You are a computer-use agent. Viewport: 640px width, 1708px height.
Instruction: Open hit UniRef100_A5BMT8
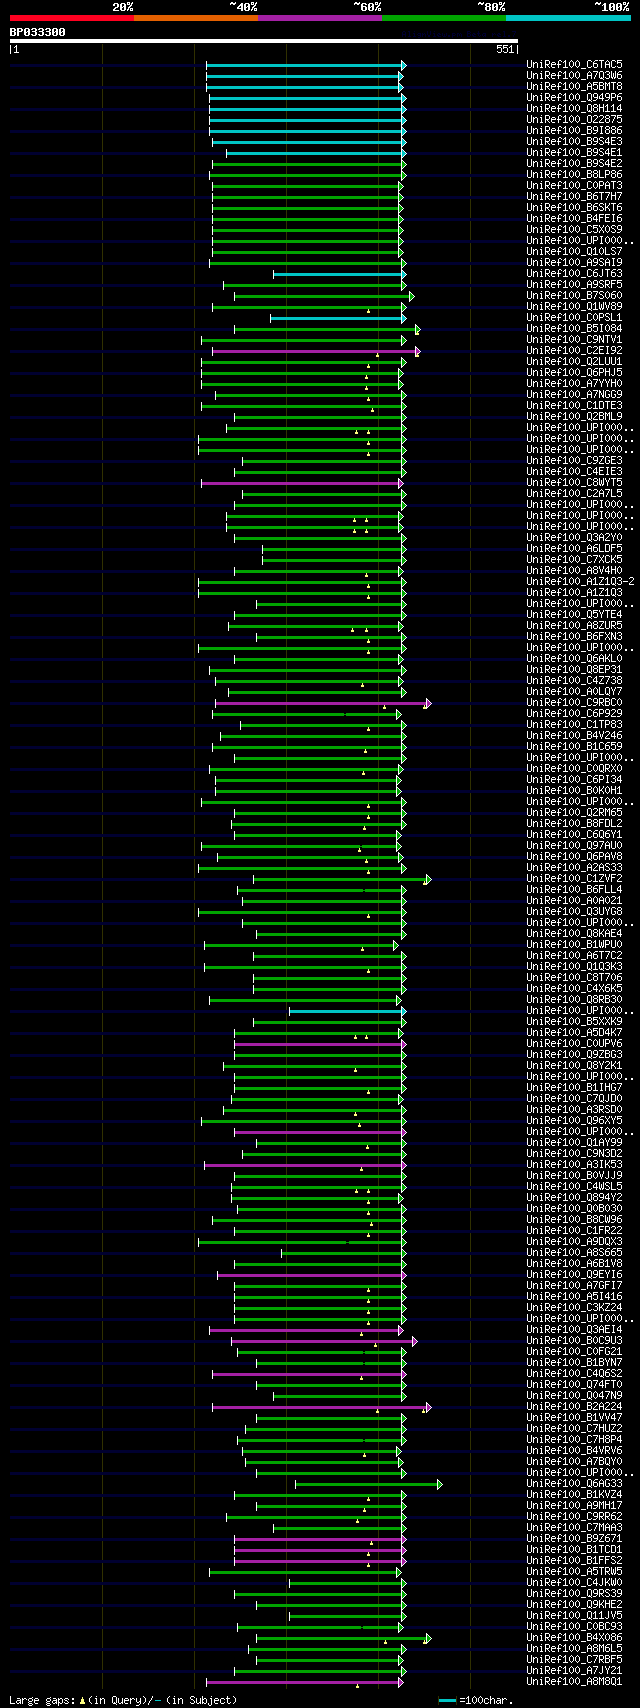coord(574,87)
